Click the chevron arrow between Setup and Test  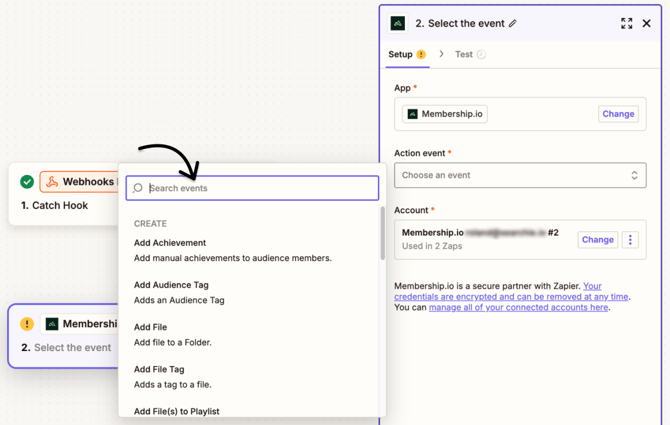point(441,54)
